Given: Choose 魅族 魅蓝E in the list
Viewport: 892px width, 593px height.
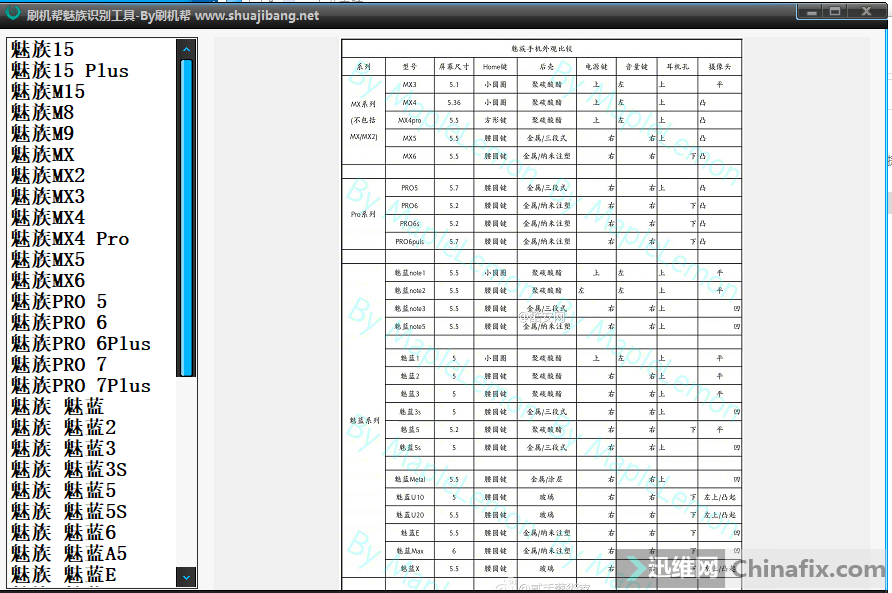Looking at the screenshot, I should 63,575.
